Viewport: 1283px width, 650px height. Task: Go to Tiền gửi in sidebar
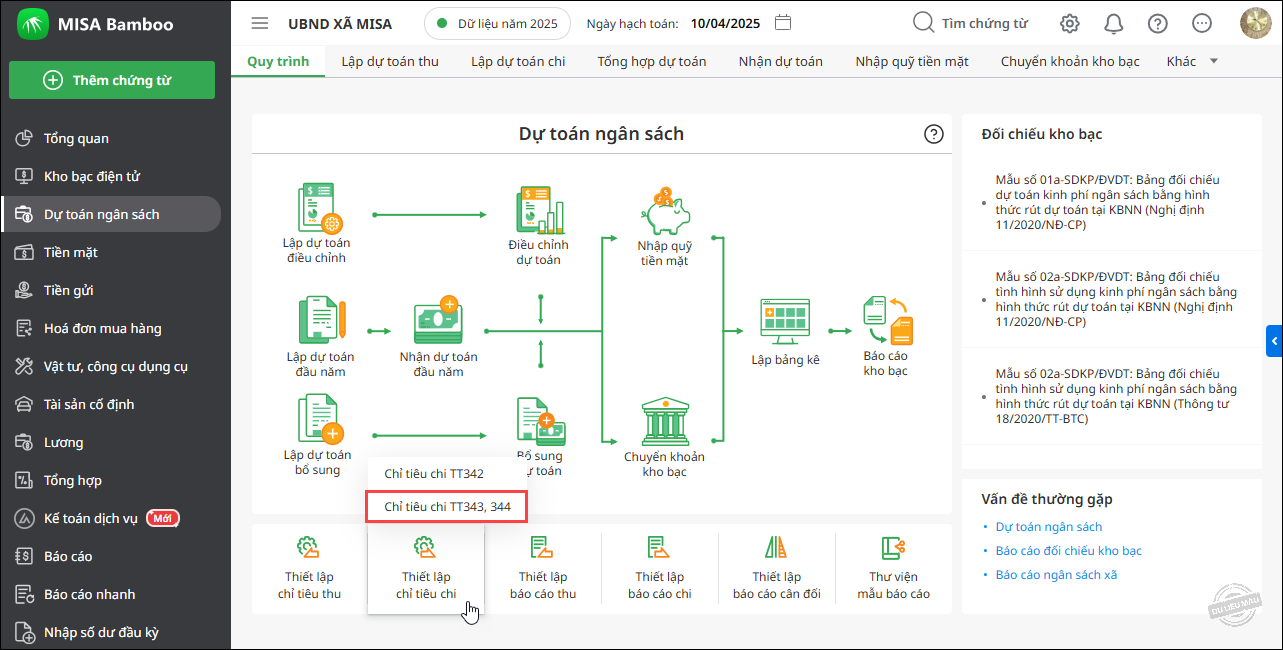(112, 290)
